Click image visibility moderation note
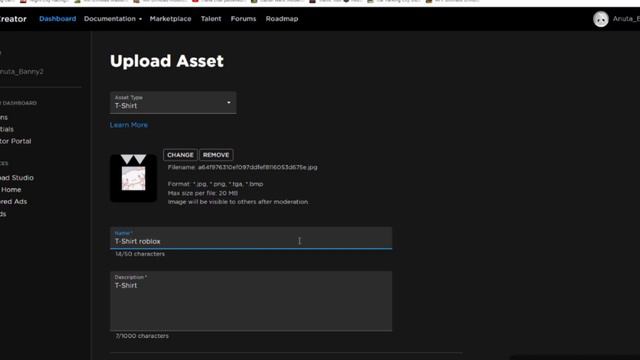 pos(238,202)
